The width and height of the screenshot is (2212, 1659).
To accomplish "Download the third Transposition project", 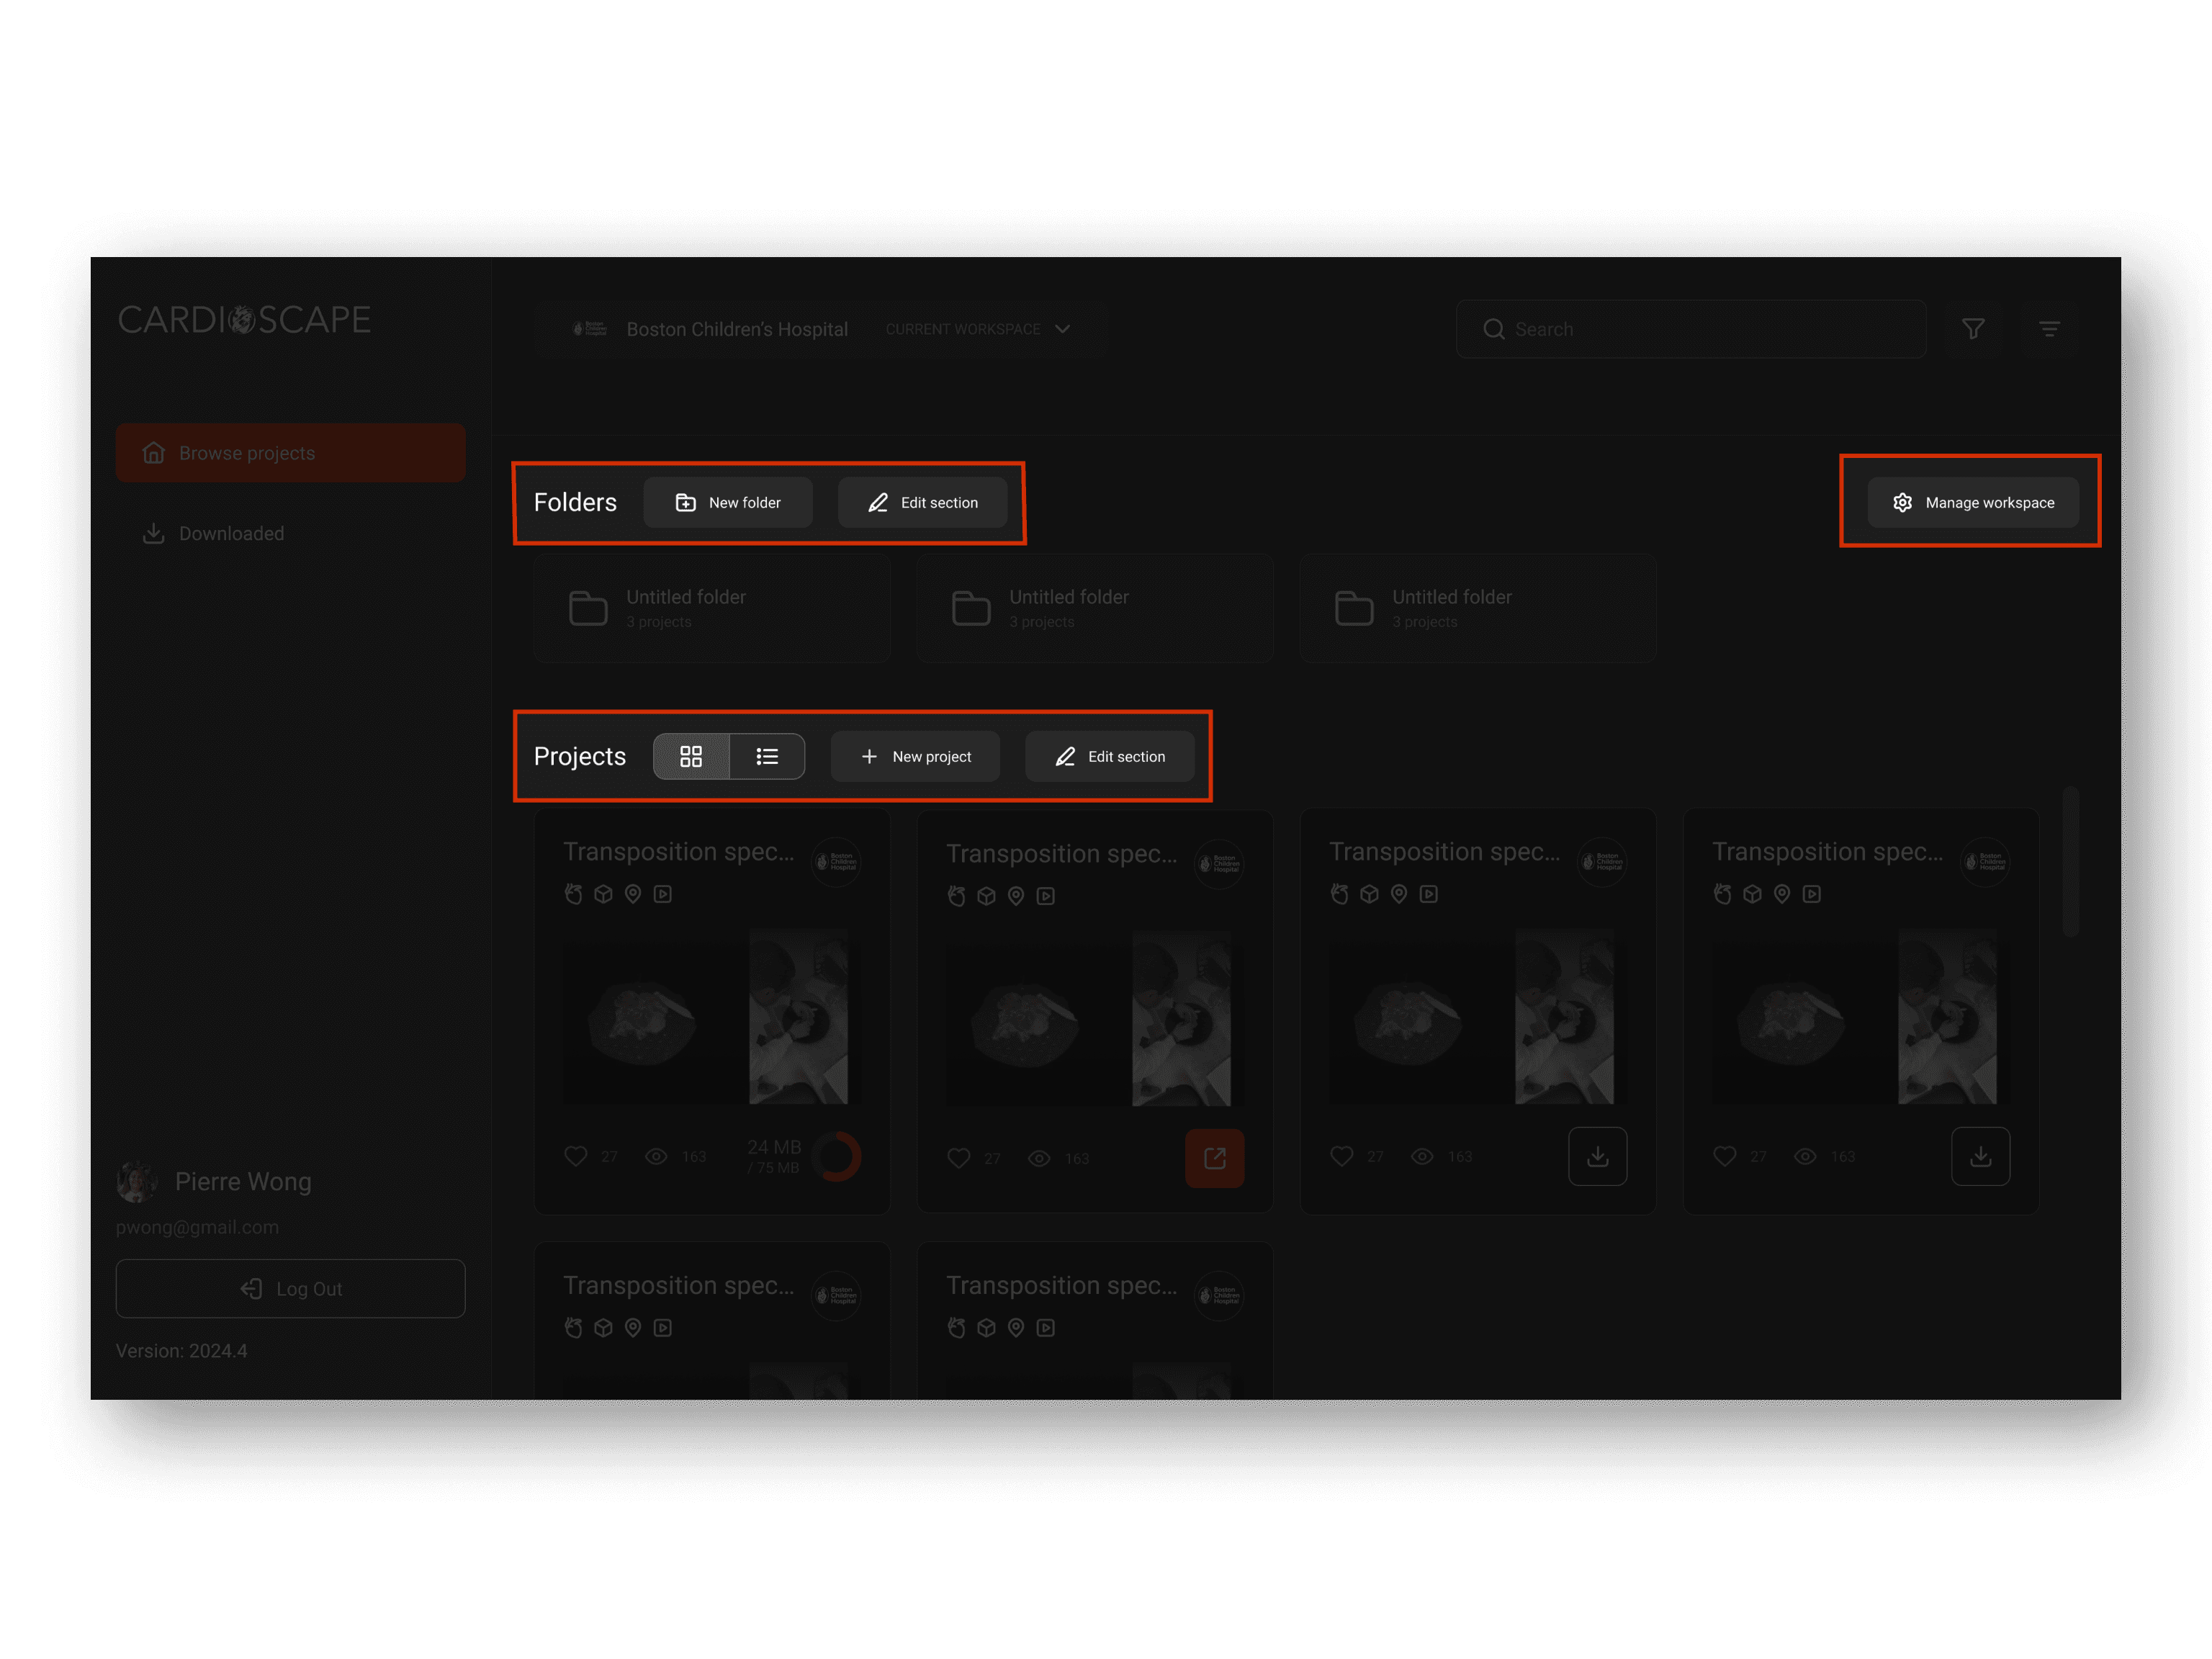I will [x=1597, y=1156].
